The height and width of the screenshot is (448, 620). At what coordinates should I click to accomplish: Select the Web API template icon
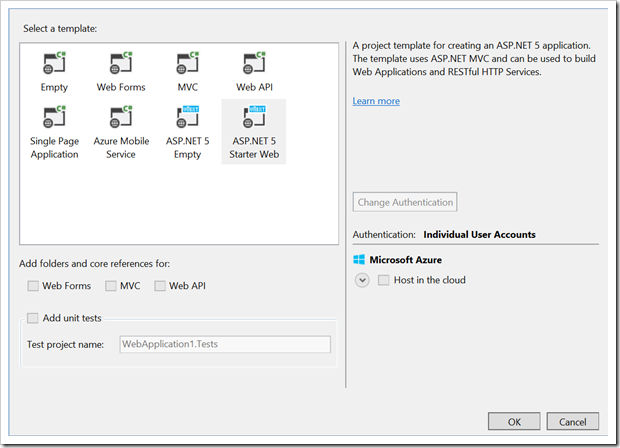coord(253,65)
